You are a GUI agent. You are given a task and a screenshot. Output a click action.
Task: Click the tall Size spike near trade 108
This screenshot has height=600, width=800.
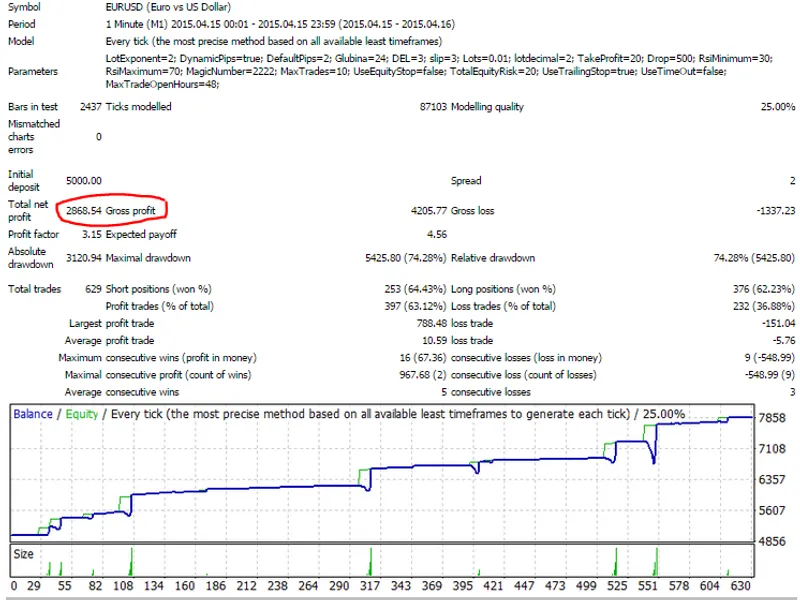point(132,562)
